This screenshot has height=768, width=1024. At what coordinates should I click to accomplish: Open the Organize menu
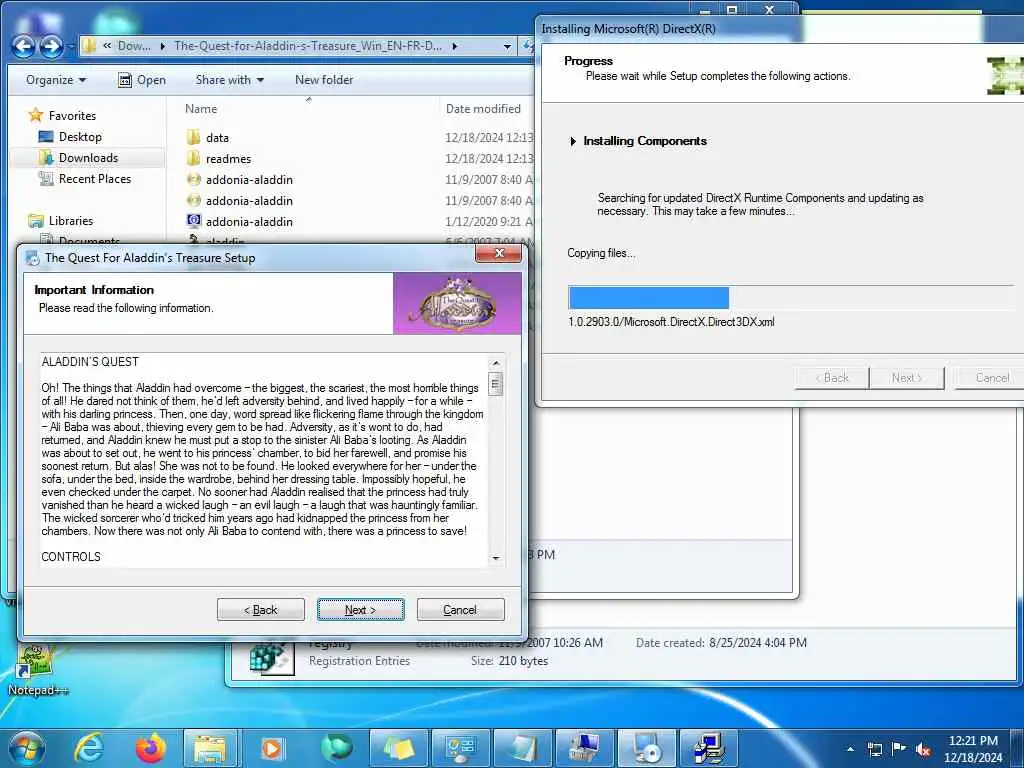[56, 80]
